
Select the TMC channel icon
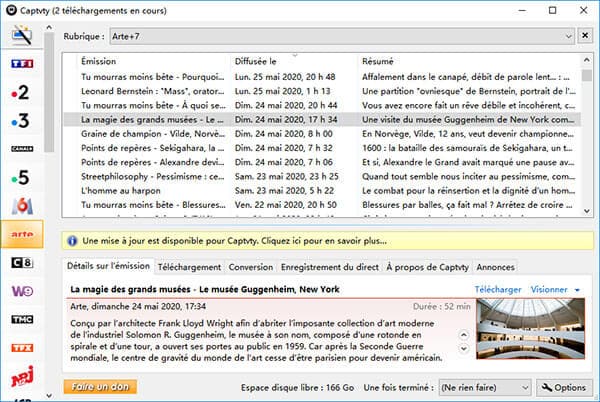(x=22, y=319)
